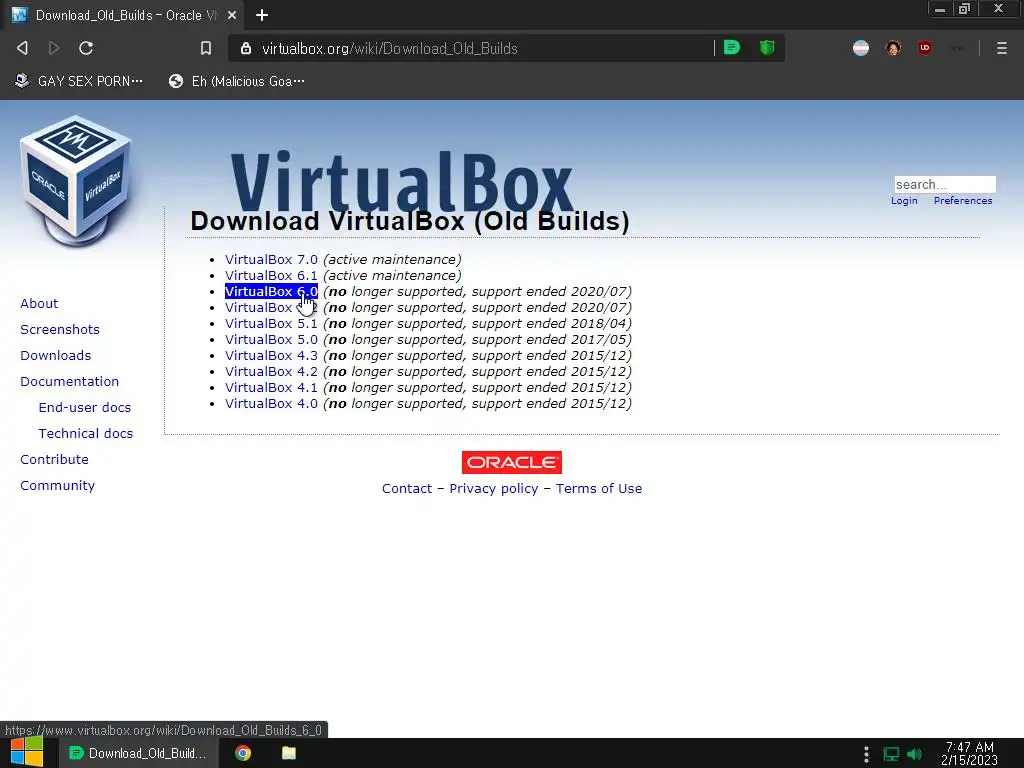Screen dimensions: 1024x768
Task: Bookmark this page with the bookmark icon
Action: [x=206, y=48]
